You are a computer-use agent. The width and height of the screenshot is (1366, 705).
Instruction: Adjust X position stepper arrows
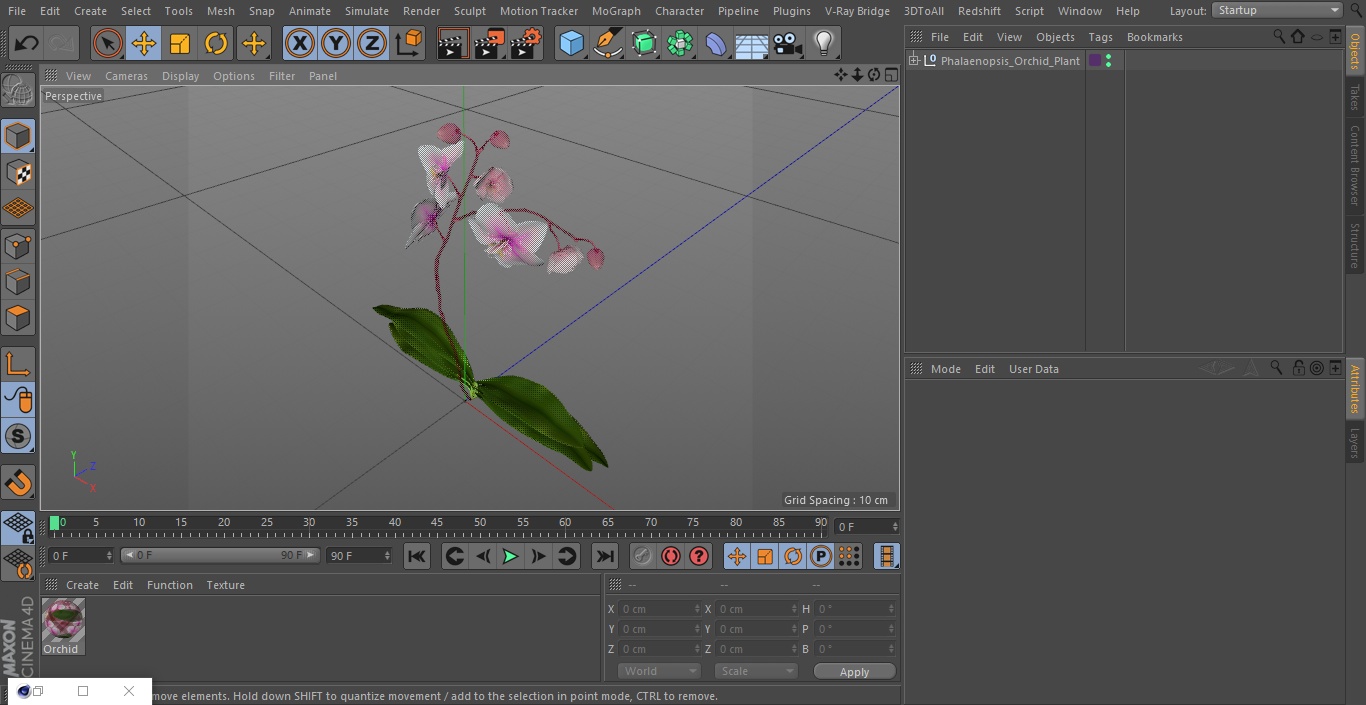pos(697,609)
